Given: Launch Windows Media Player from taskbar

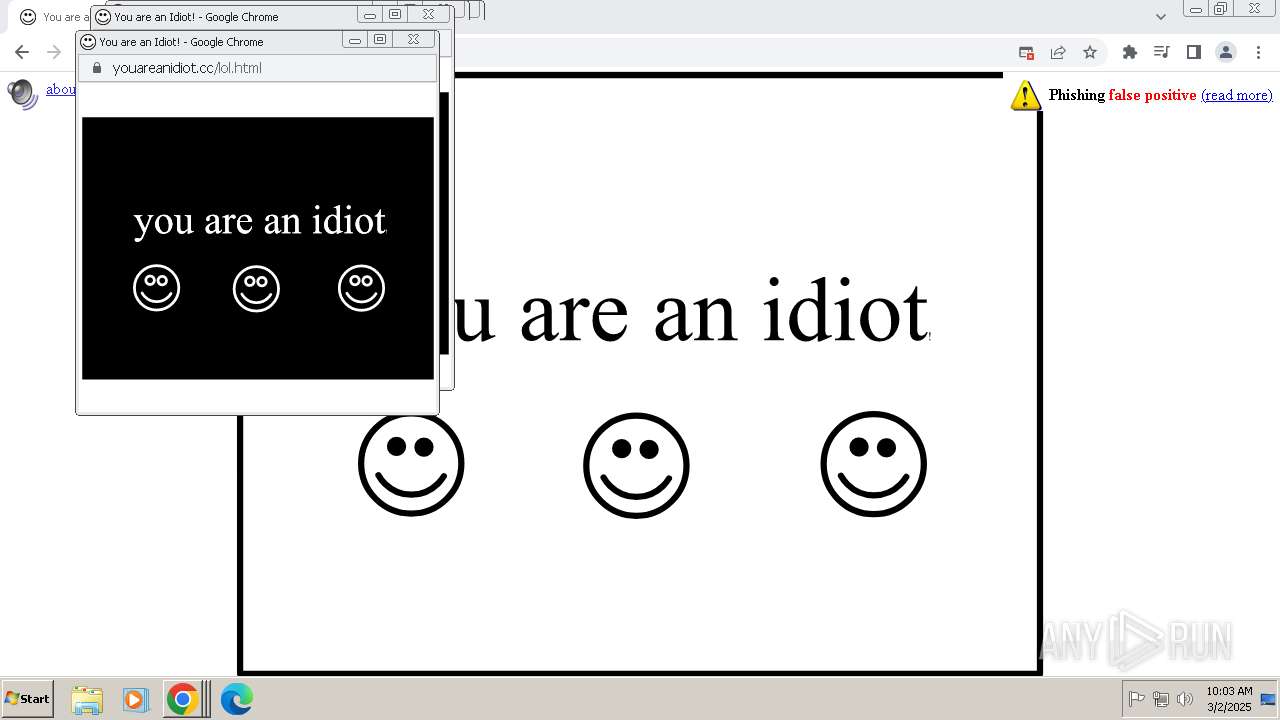Looking at the screenshot, I should point(135,699).
